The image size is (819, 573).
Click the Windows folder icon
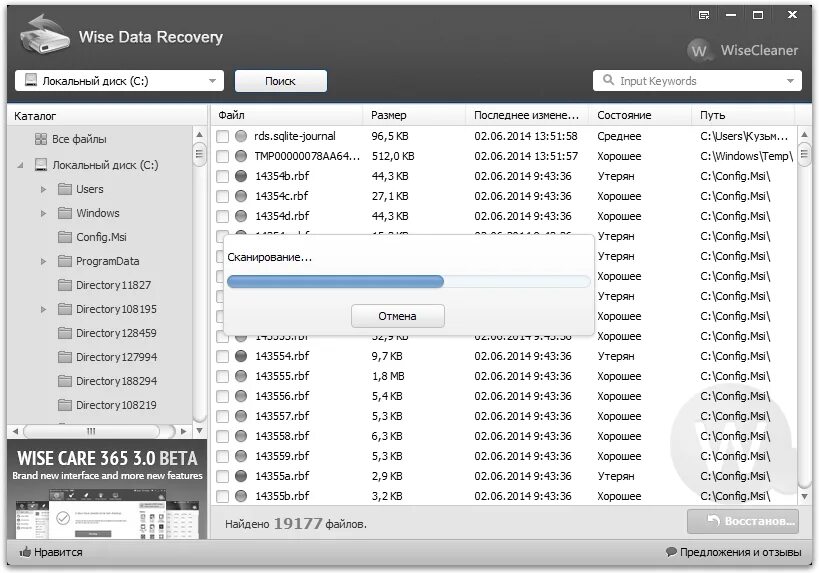pos(65,213)
